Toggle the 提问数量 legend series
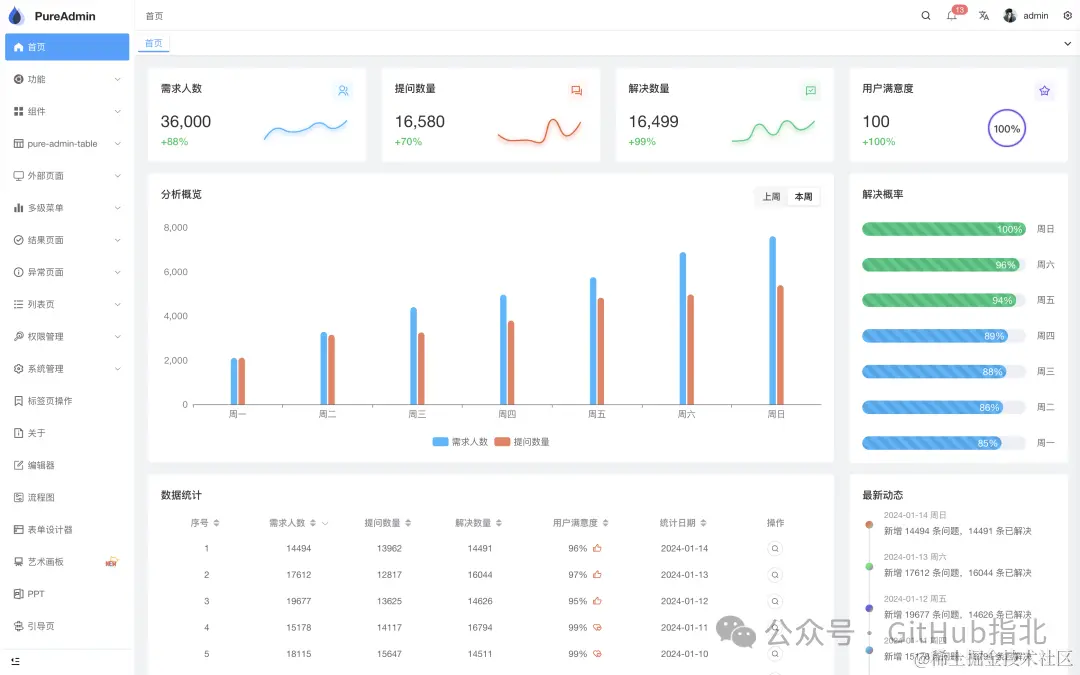Viewport: 1080px width, 675px height. pyautogui.click(x=521, y=442)
